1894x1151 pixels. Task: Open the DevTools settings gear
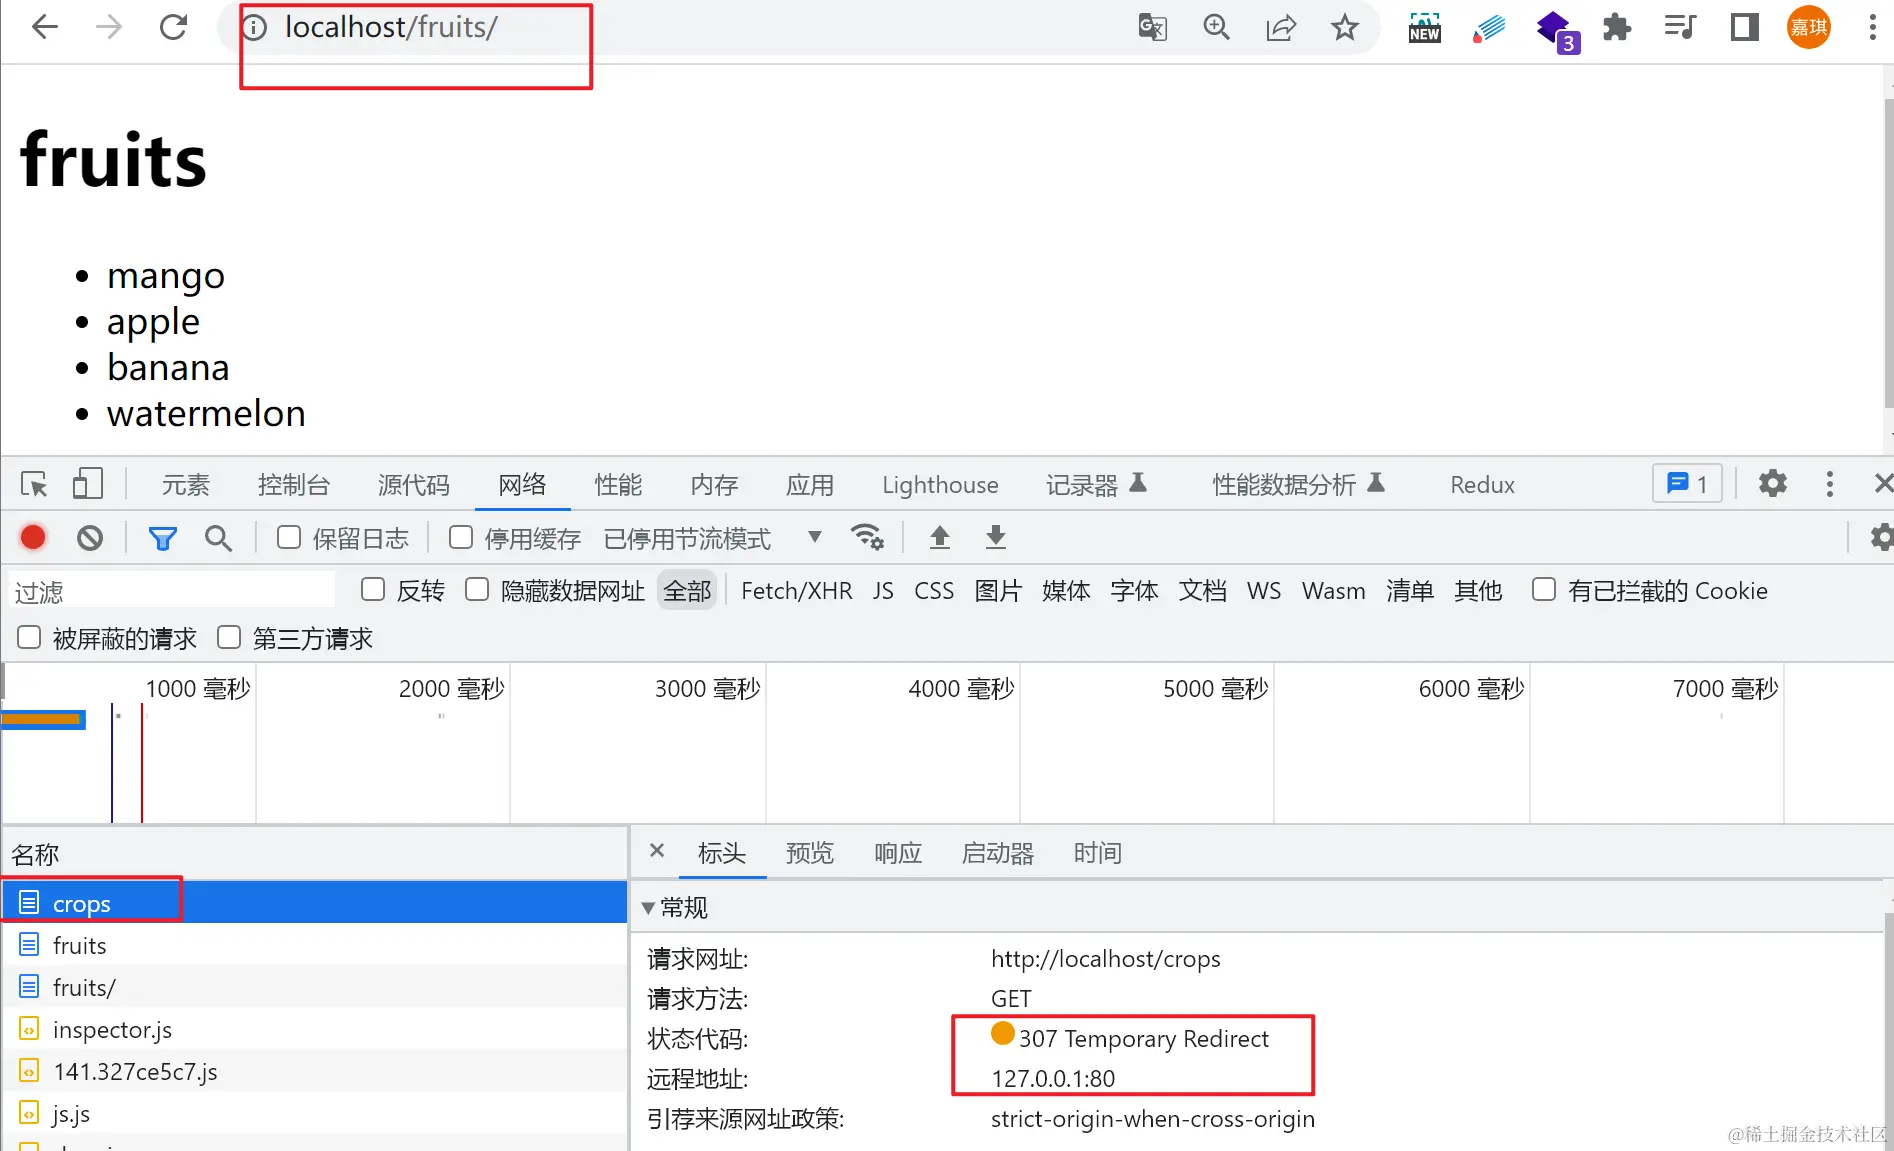click(1773, 484)
